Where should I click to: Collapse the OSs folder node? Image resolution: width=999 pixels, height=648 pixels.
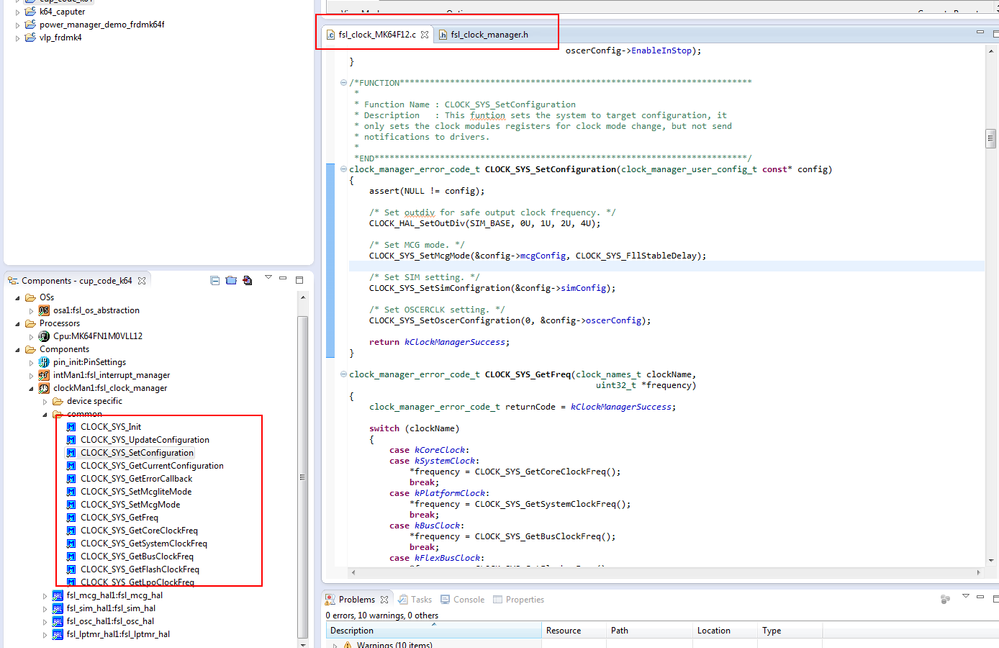point(18,298)
